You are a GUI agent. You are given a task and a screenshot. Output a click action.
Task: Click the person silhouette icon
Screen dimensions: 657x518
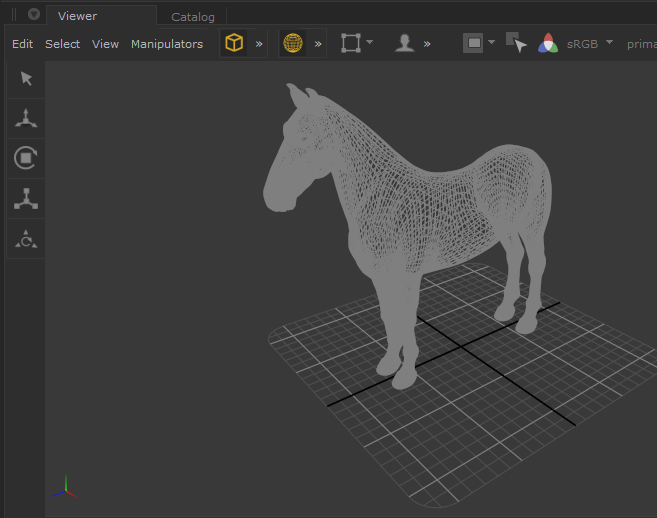coord(404,43)
